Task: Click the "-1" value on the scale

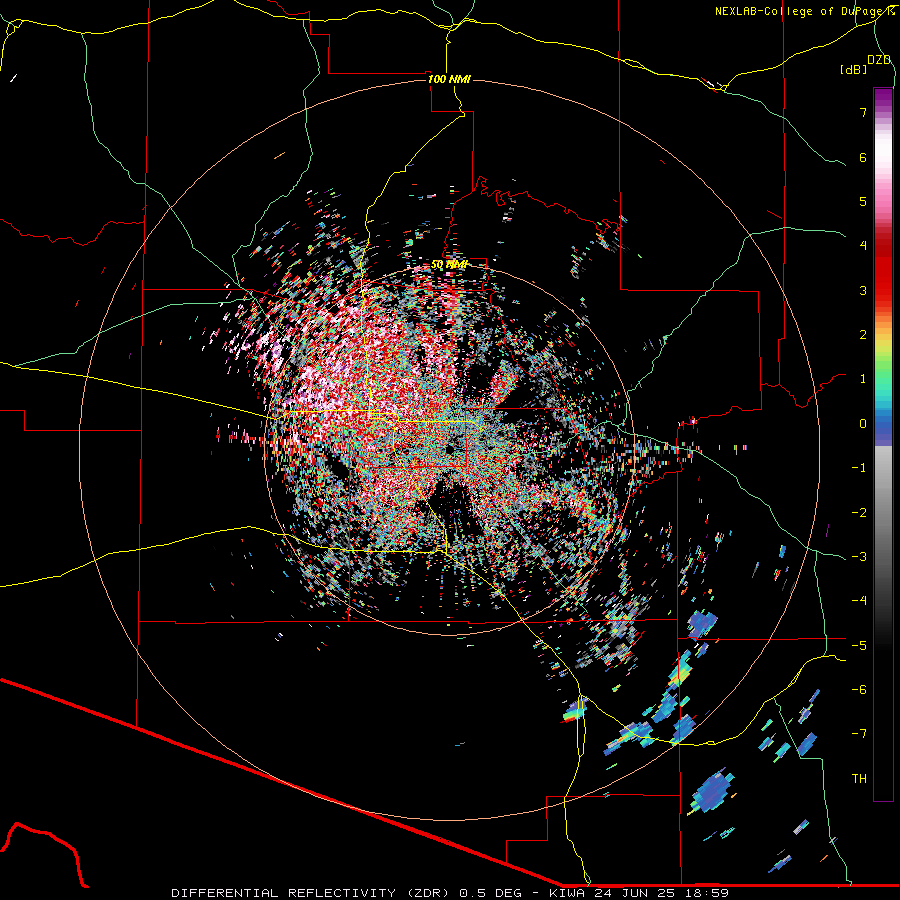Action: click(859, 468)
